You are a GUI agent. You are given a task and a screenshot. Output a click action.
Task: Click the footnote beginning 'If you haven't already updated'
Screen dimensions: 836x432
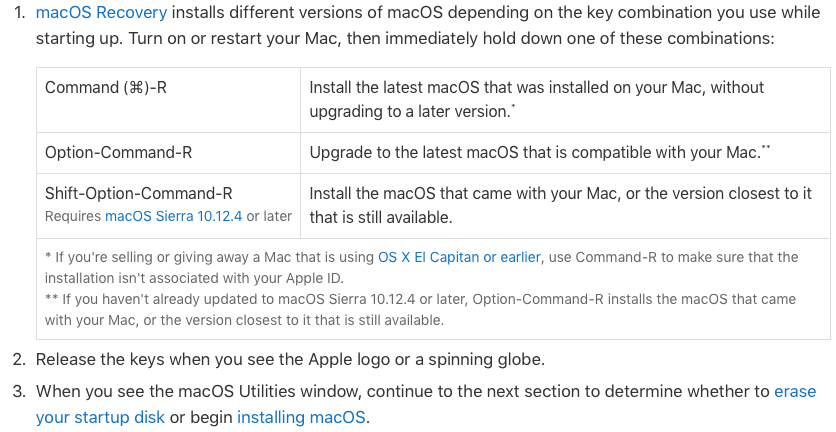(x=420, y=309)
